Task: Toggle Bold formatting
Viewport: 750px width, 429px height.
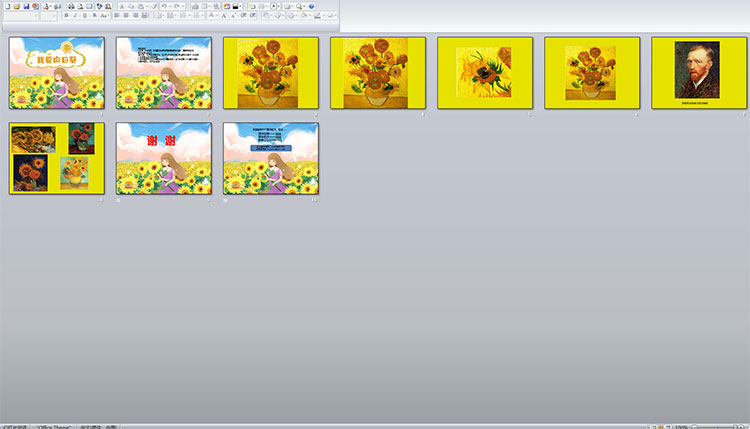Action: (x=66, y=15)
